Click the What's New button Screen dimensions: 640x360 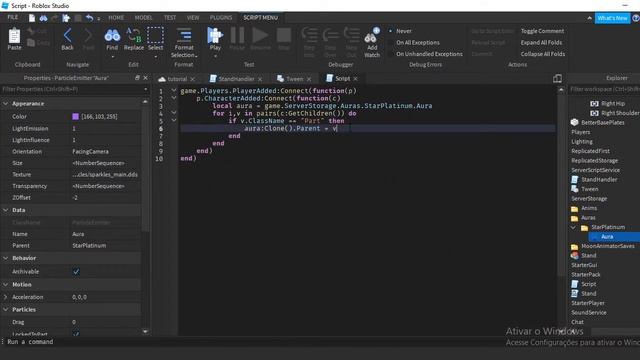(612, 18)
